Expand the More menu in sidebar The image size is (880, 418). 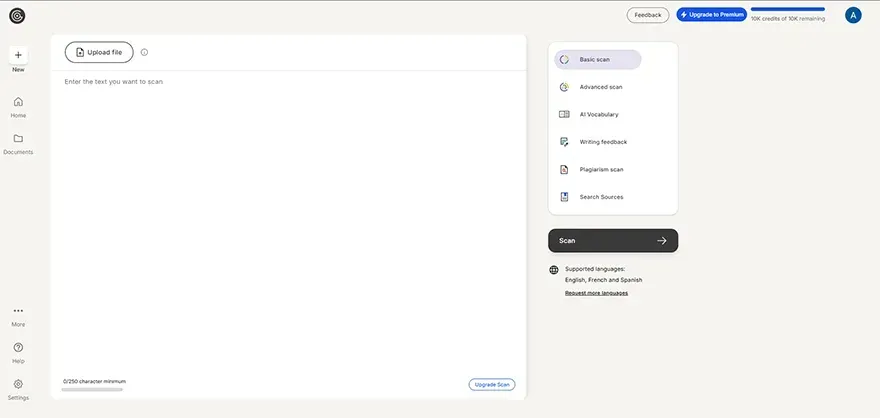[x=18, y=311]
